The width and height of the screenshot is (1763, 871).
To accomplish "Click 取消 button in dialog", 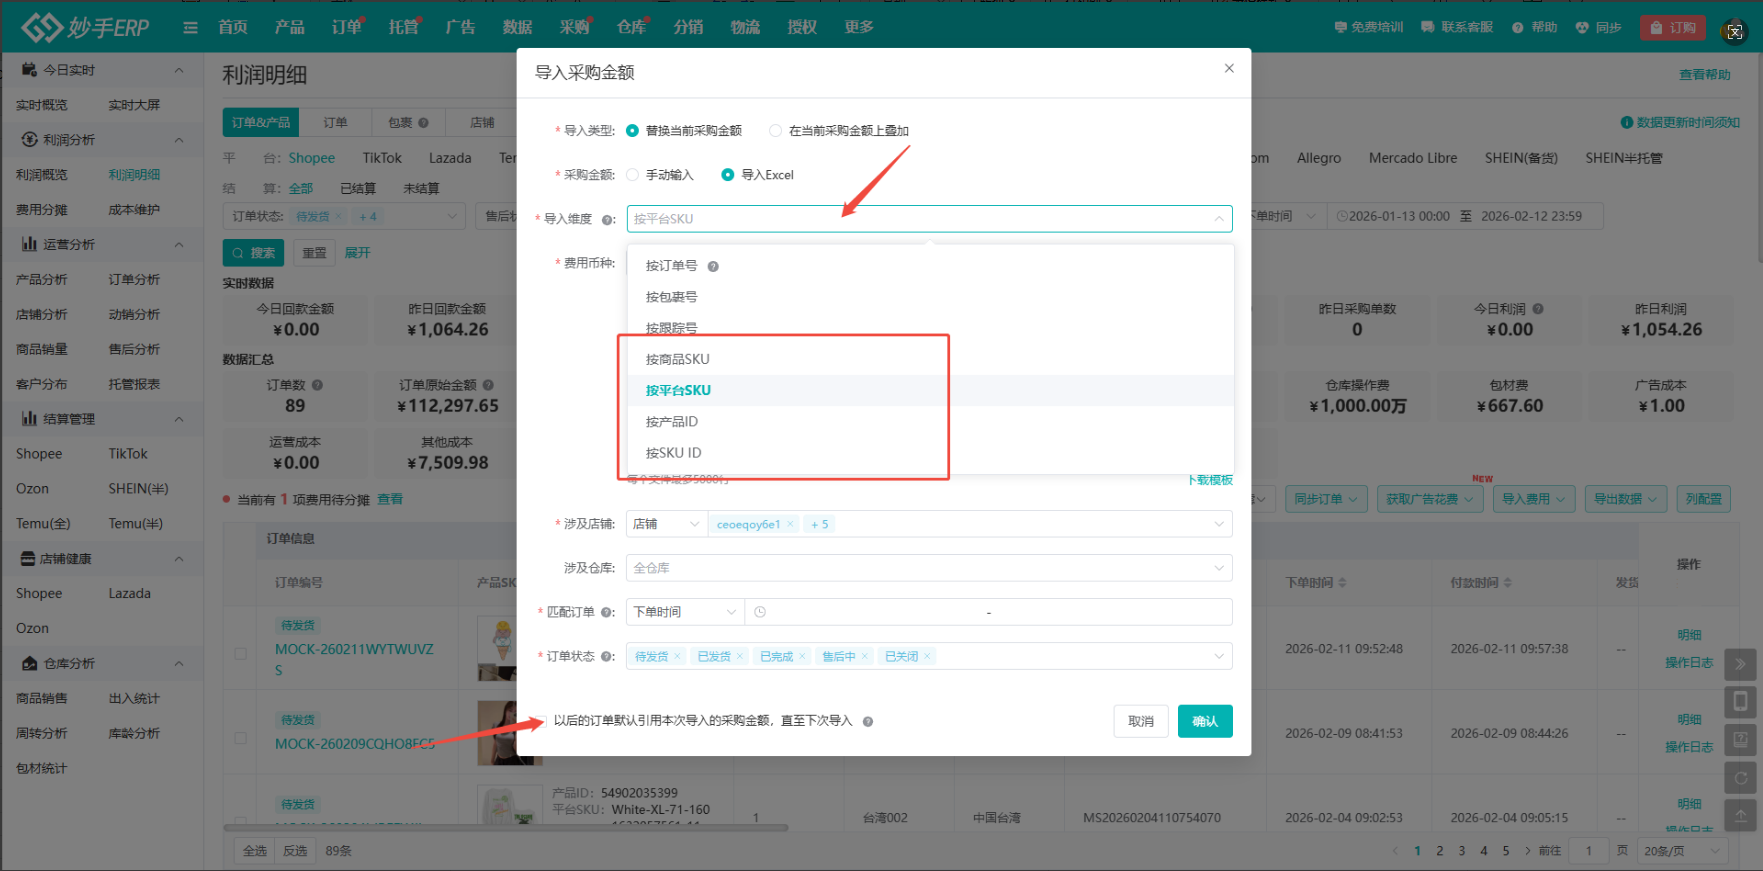I will point(1141,721).
